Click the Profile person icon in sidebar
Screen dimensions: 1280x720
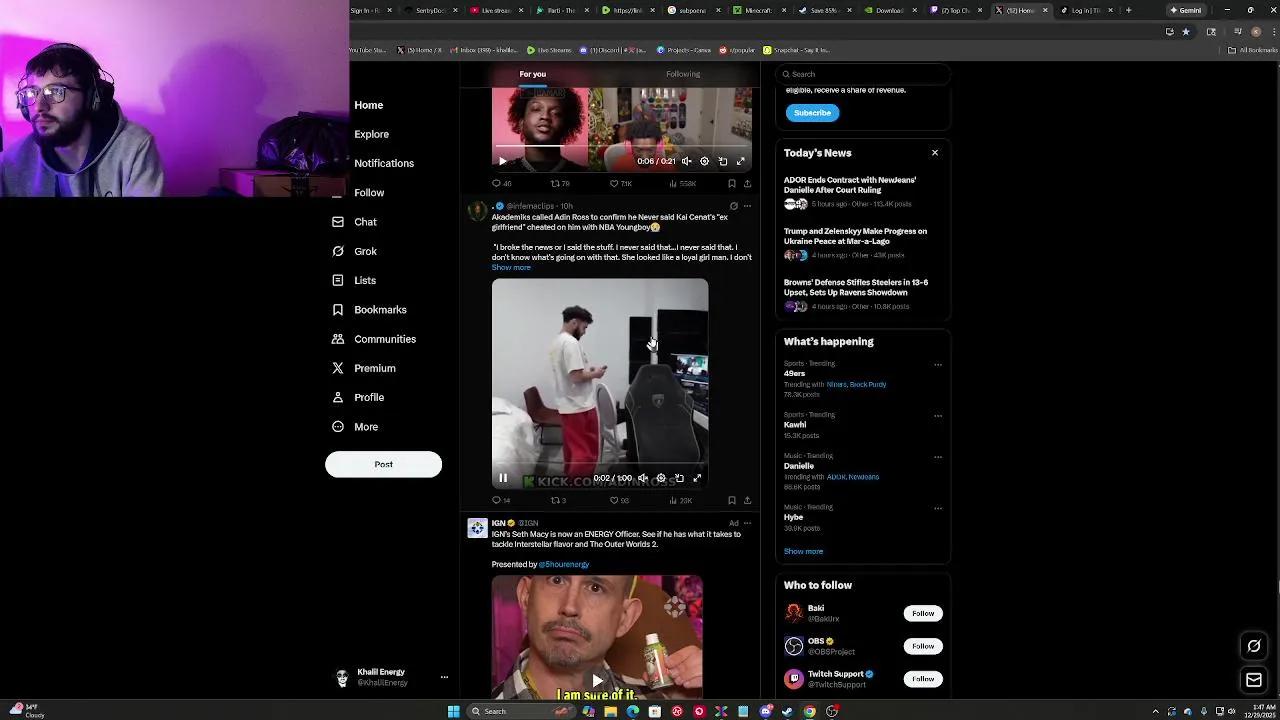[x=338, y=397]
